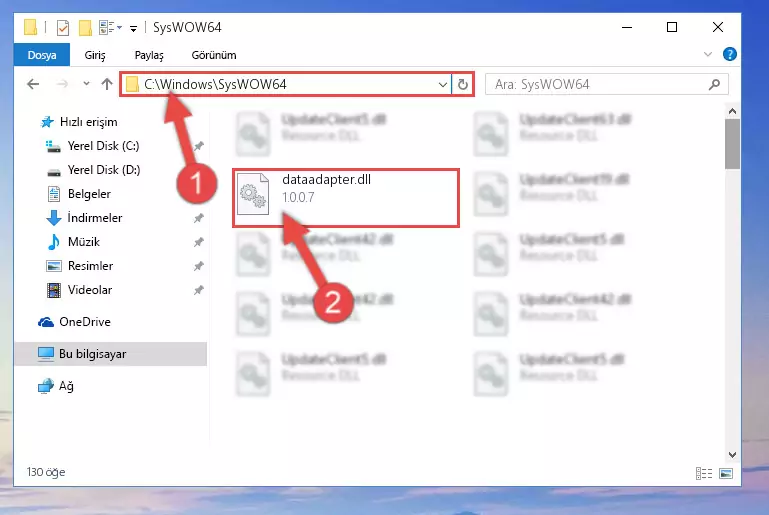Open the Dosya file menu

coord(42,55)
